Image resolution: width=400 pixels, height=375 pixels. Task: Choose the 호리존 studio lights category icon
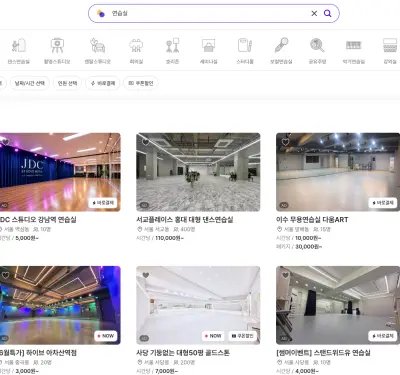coord(173,46)
